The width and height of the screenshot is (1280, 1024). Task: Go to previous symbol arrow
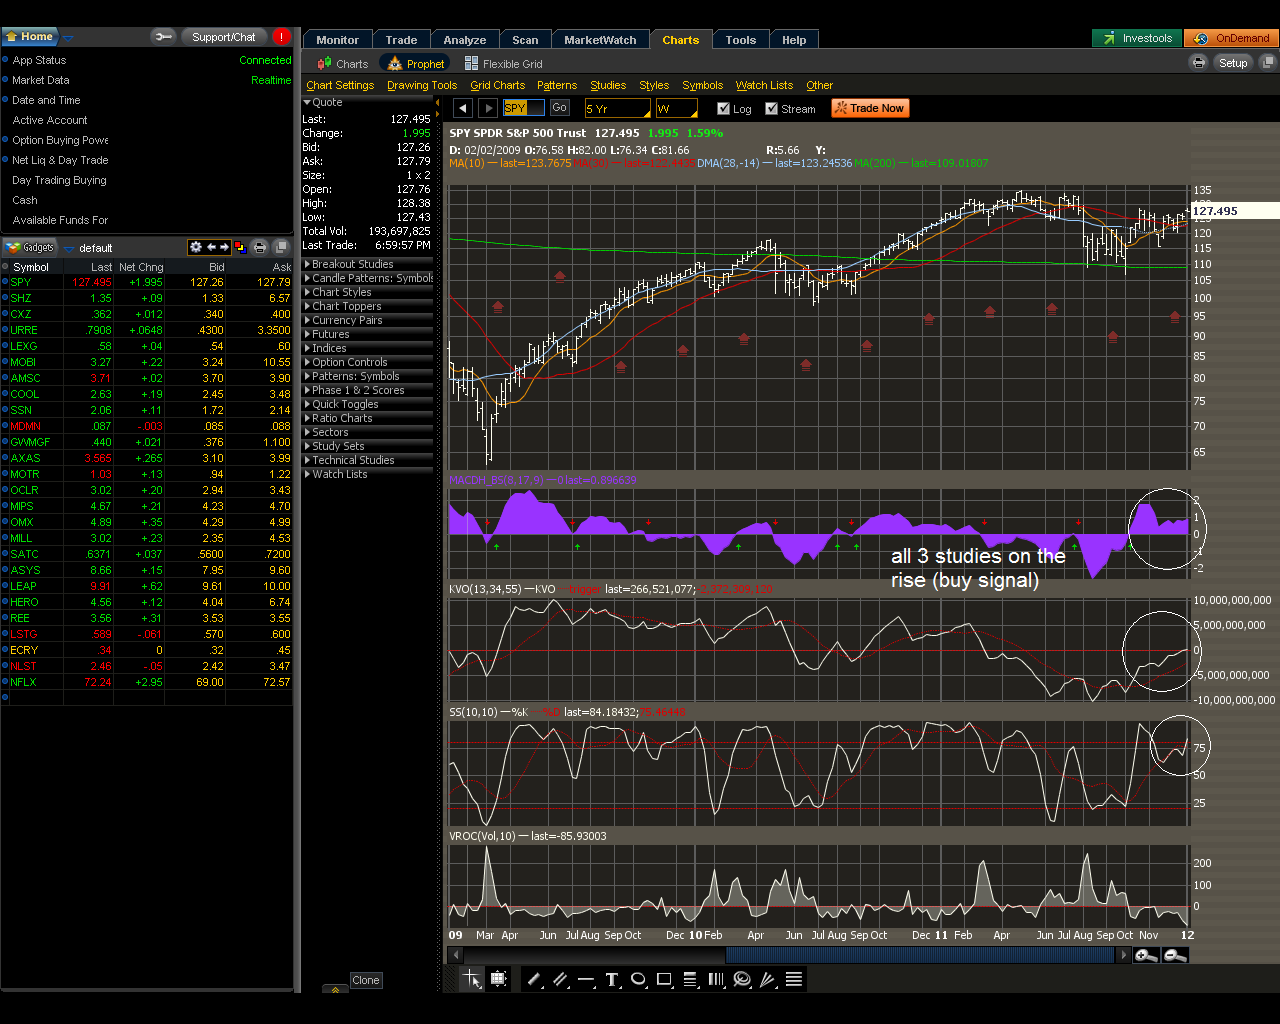[462, 108]
